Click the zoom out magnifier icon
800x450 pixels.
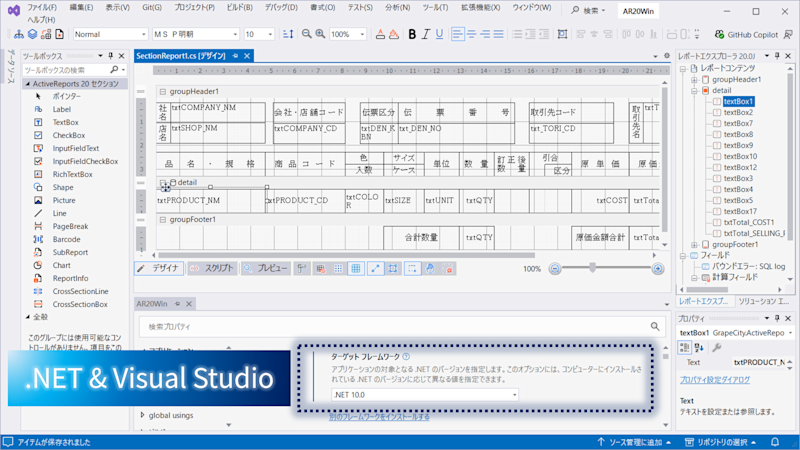306,34
